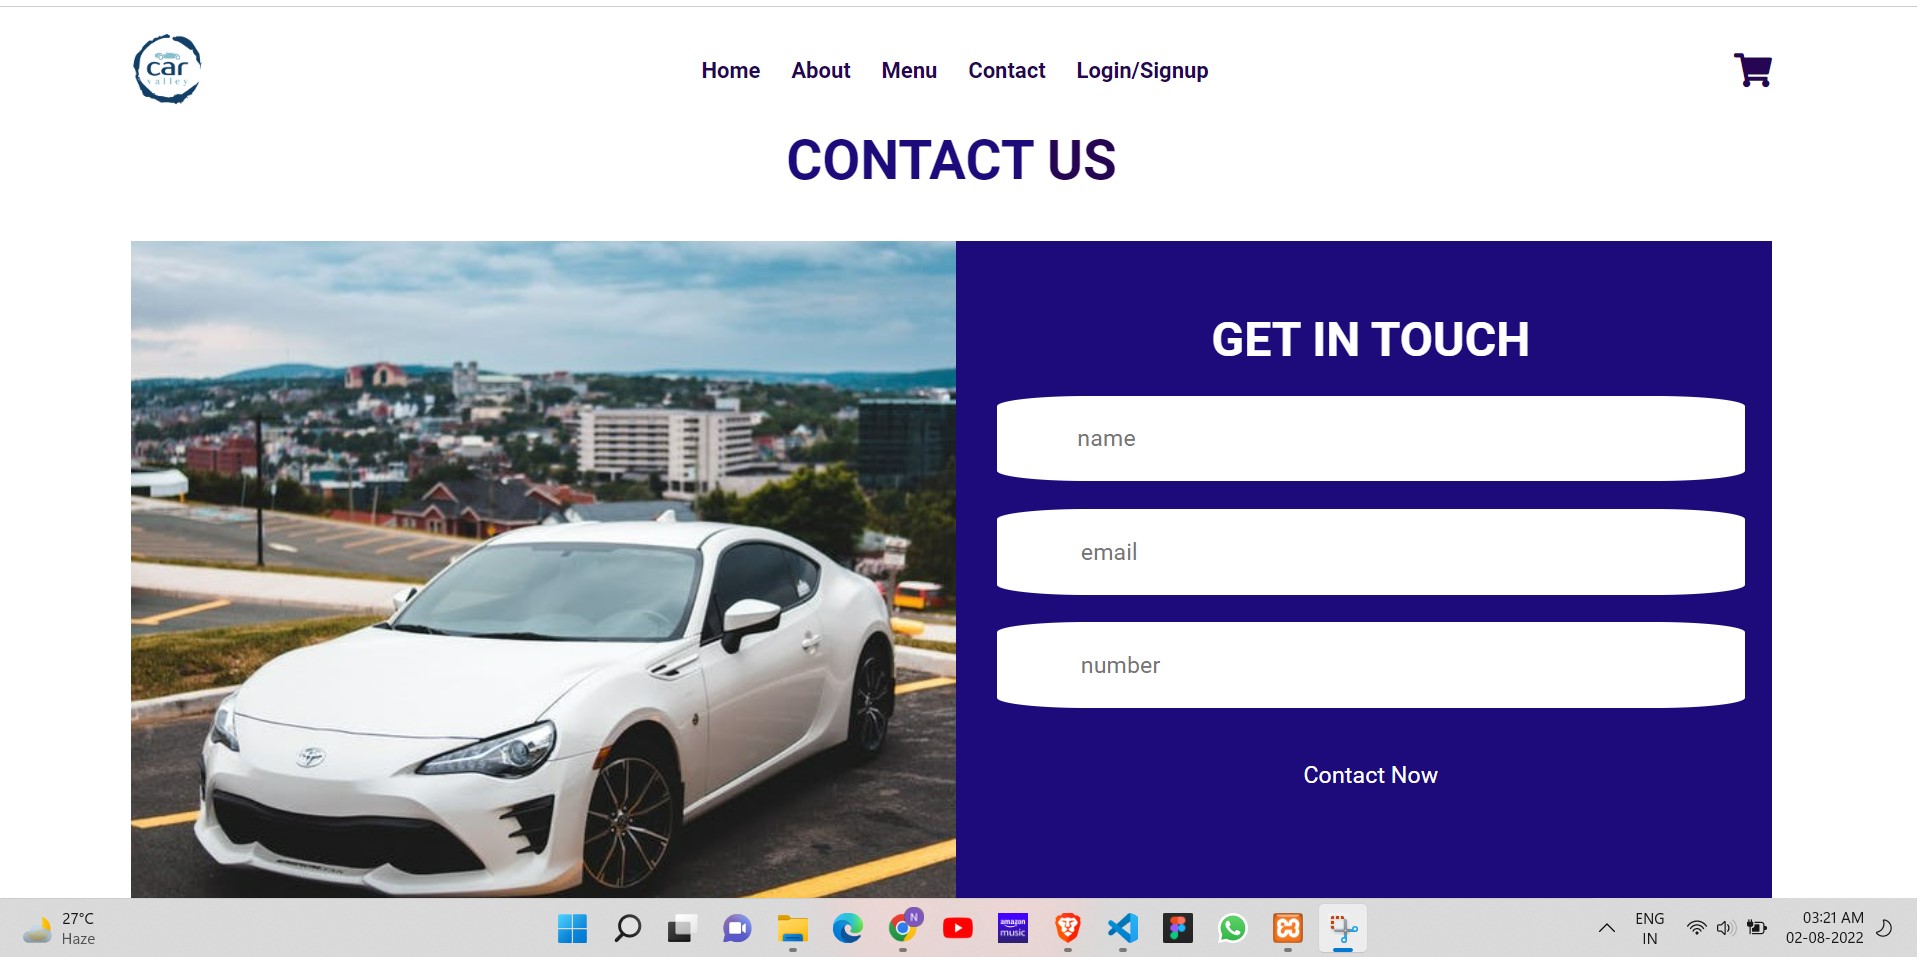Viewport: 1917px width, 957px height.
Task: Open YouTube from the taskbar
Action: coord(957,929)
